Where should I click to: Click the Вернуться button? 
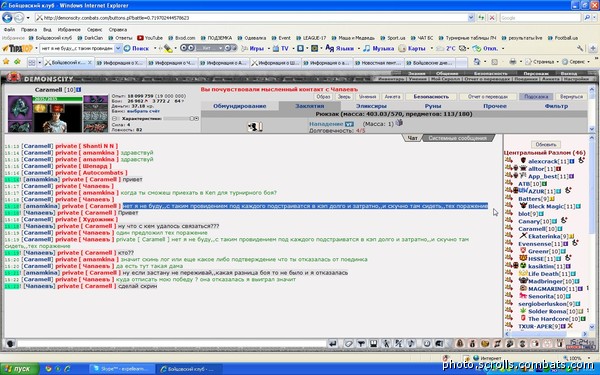click(571, 97)
